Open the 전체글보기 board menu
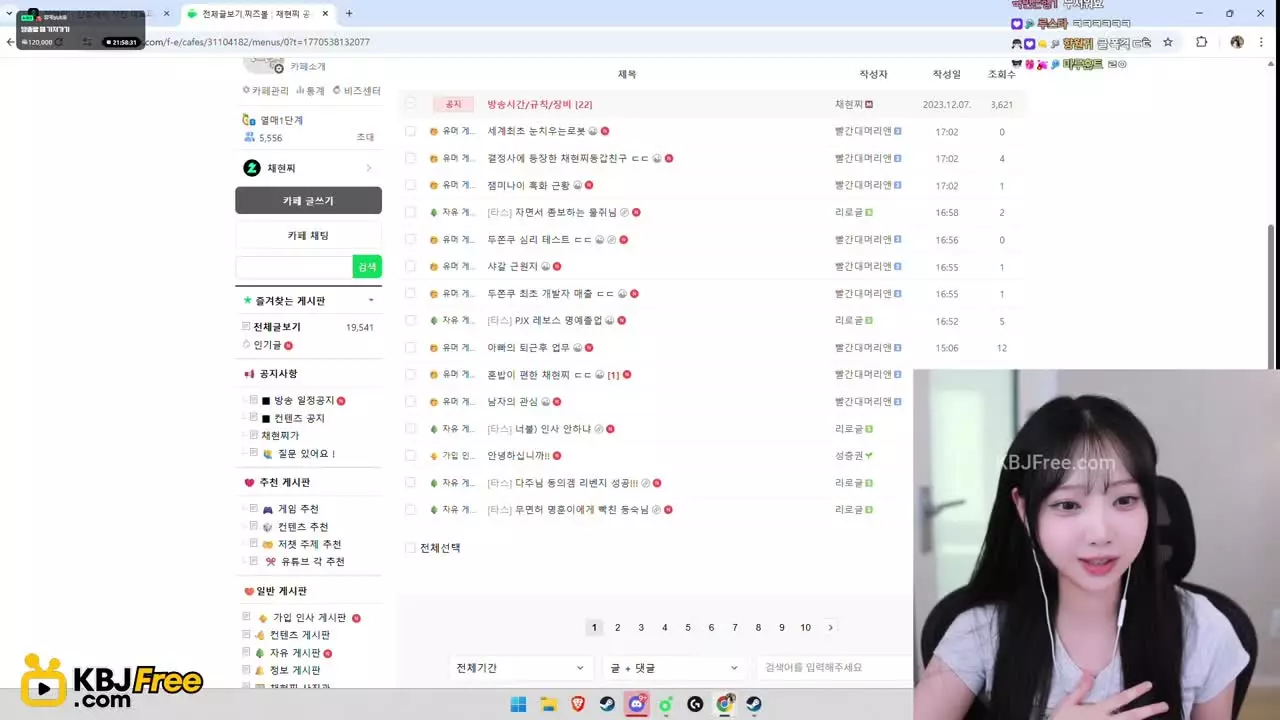Image resolution: width=1280 pixels, height=720 pixels. (x=277, y=327)
